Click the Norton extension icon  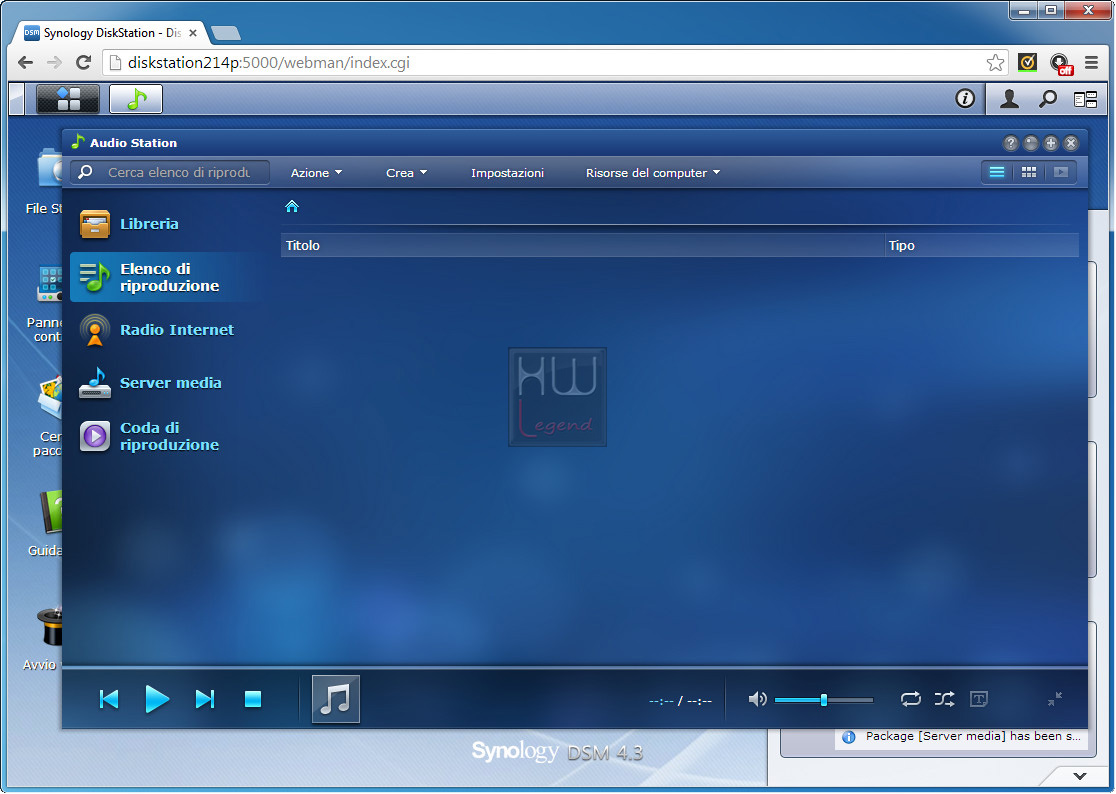[x=1027, y=63]
